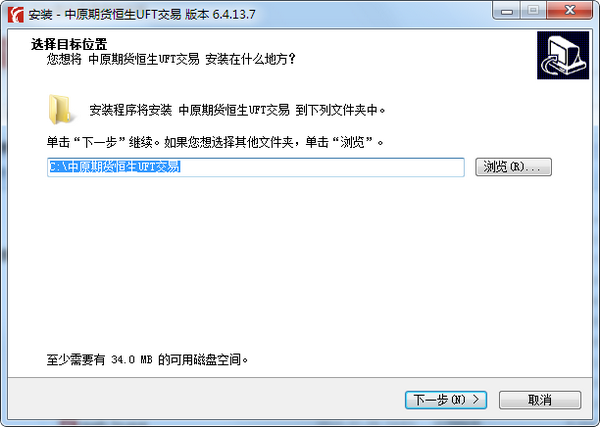The image size is (600, 427).
Task: Click the red app icon in title bar
Action: [16, 15]
